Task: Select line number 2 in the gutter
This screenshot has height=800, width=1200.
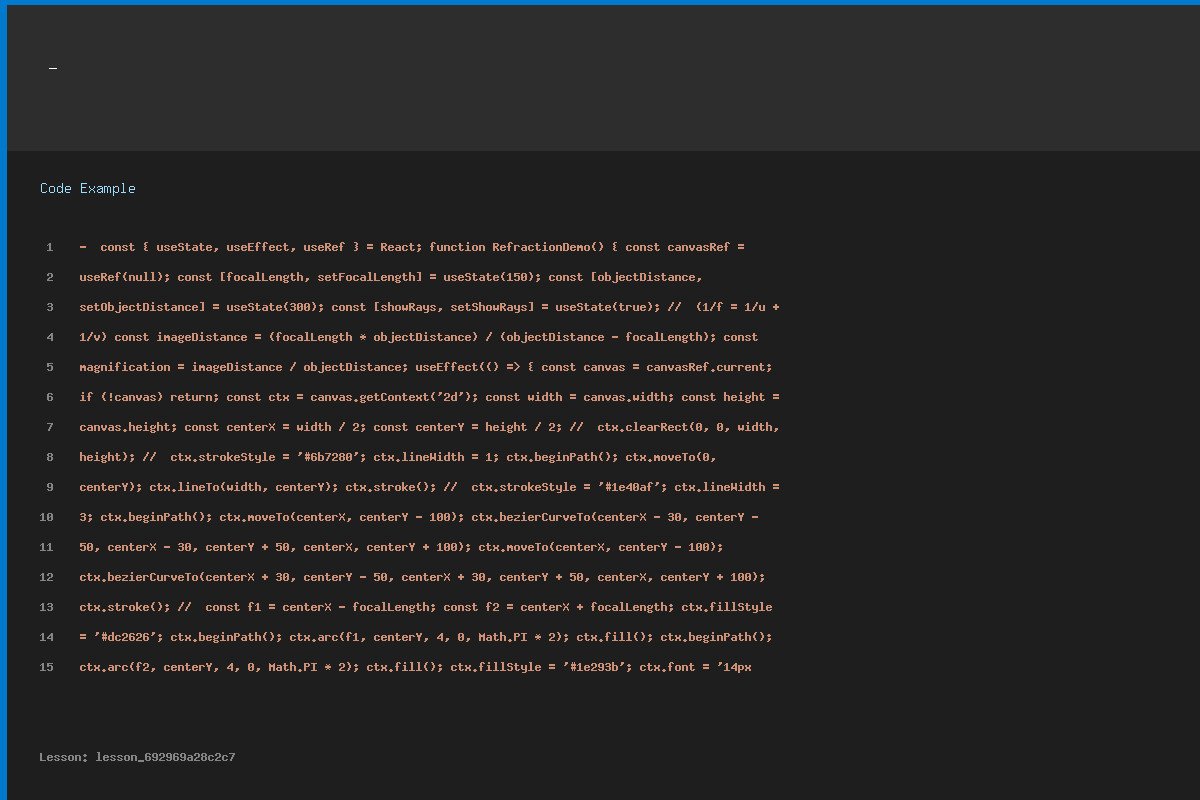Action: (x=49, y=277)
